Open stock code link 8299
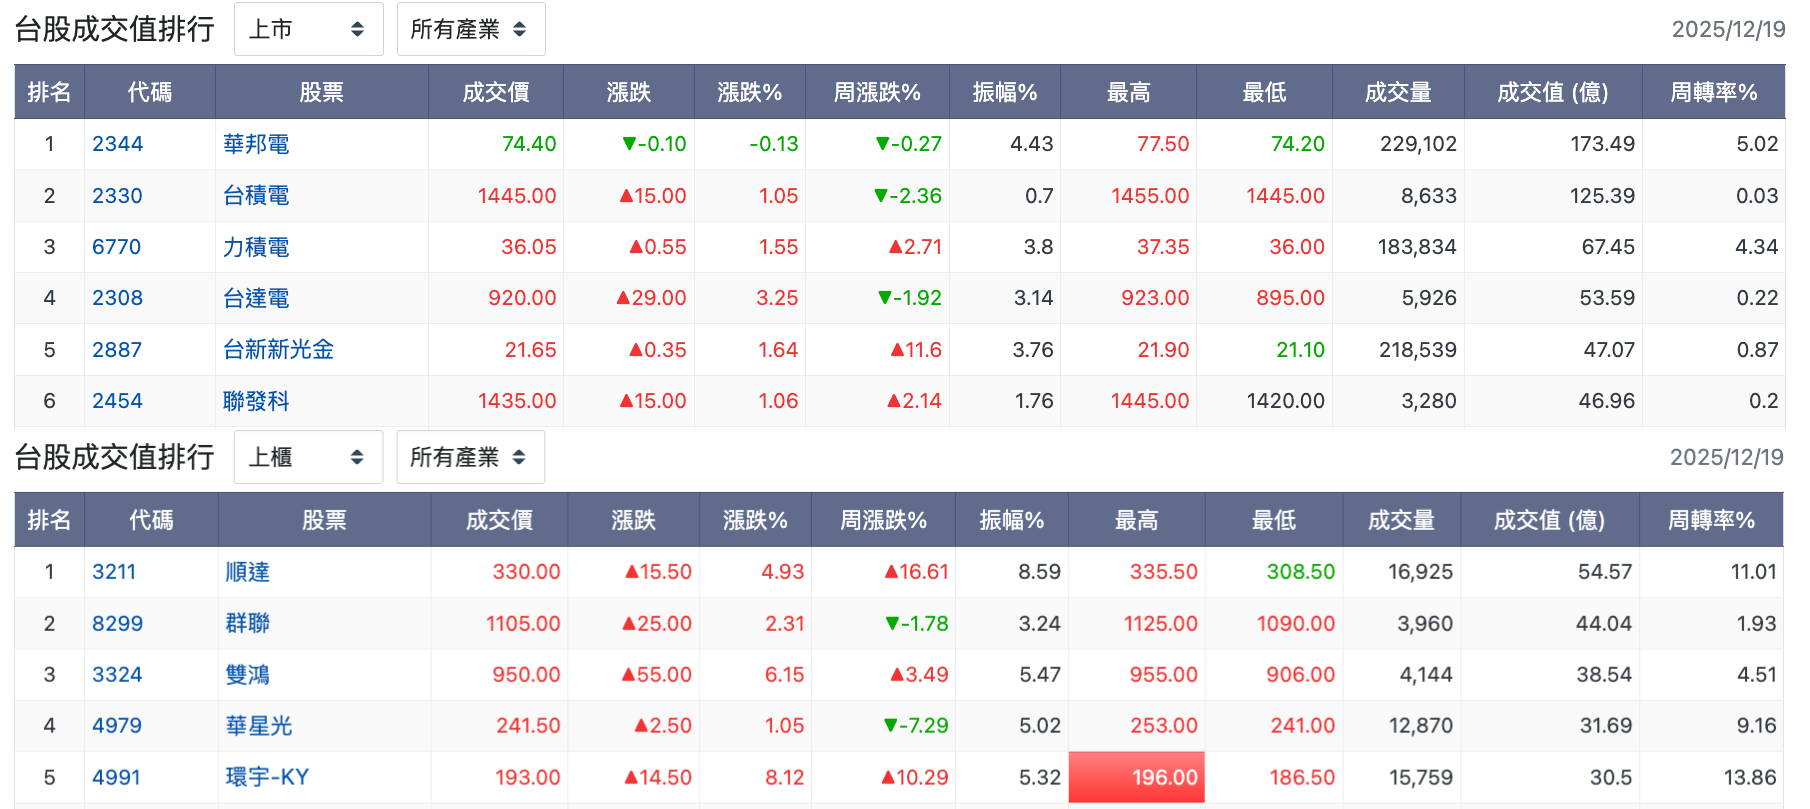1810x809 pixels. [x=117, y=624]
